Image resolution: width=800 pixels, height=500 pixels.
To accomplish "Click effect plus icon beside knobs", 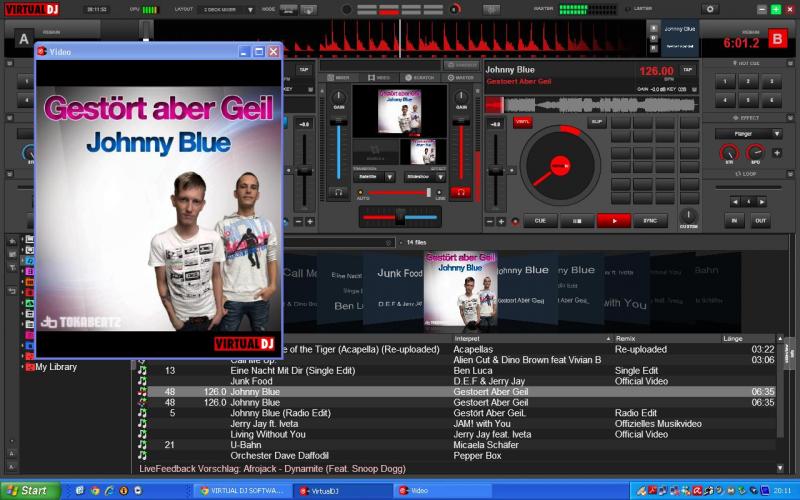I will (x=777, y=153).
